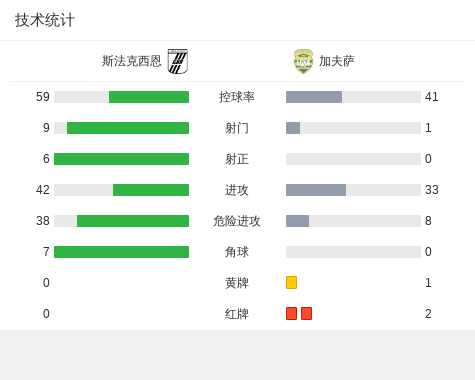Click the green 射正 bar showing 6
Image resolution: width=475 pixels, height=380 pixels.
coord(122,159)
